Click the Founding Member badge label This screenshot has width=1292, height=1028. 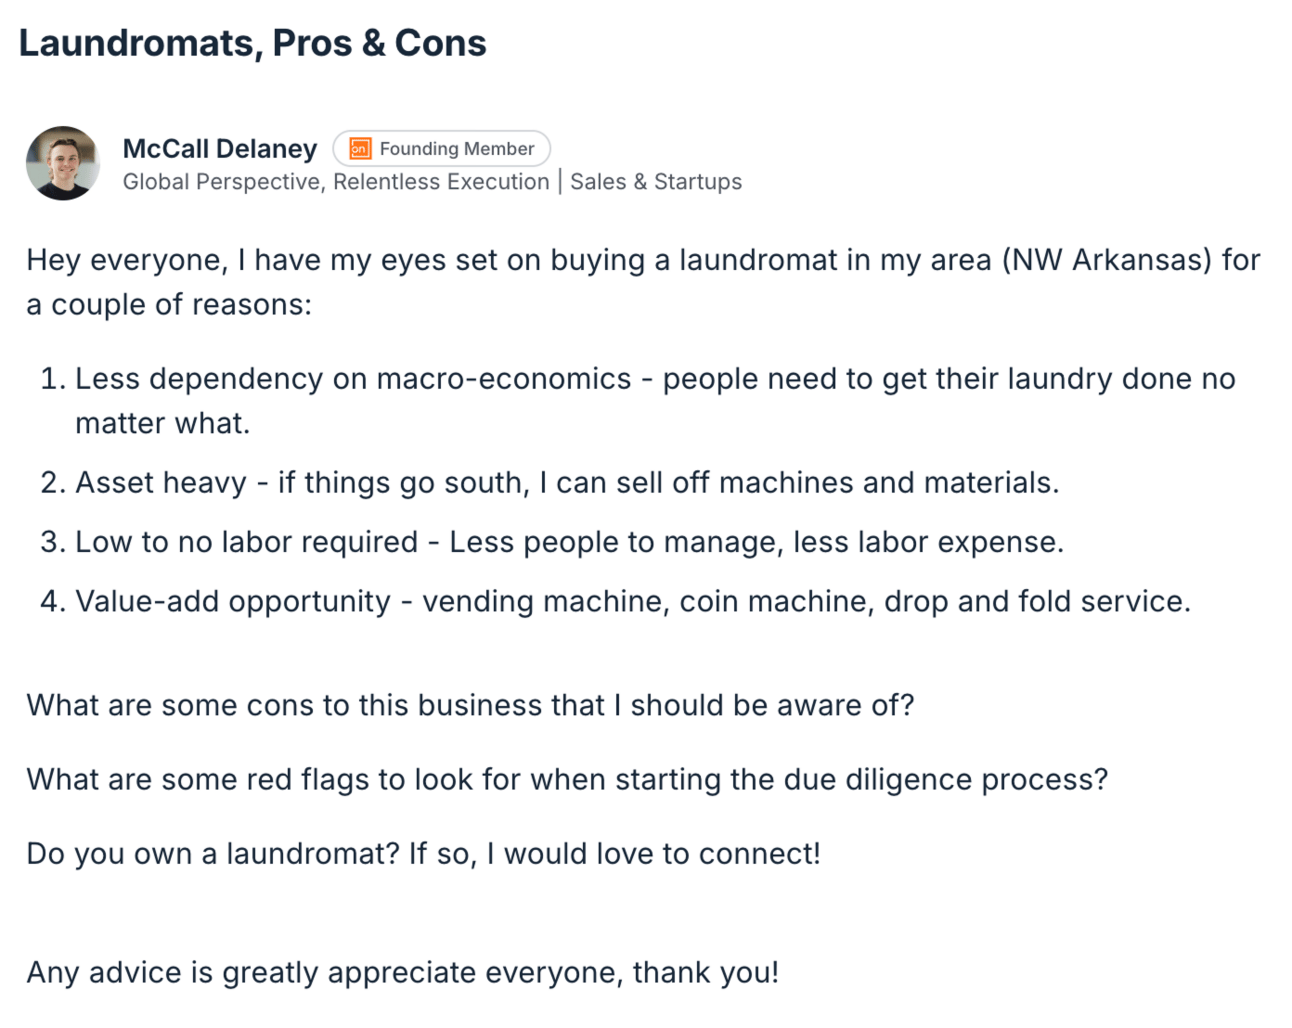click(457, 149)
